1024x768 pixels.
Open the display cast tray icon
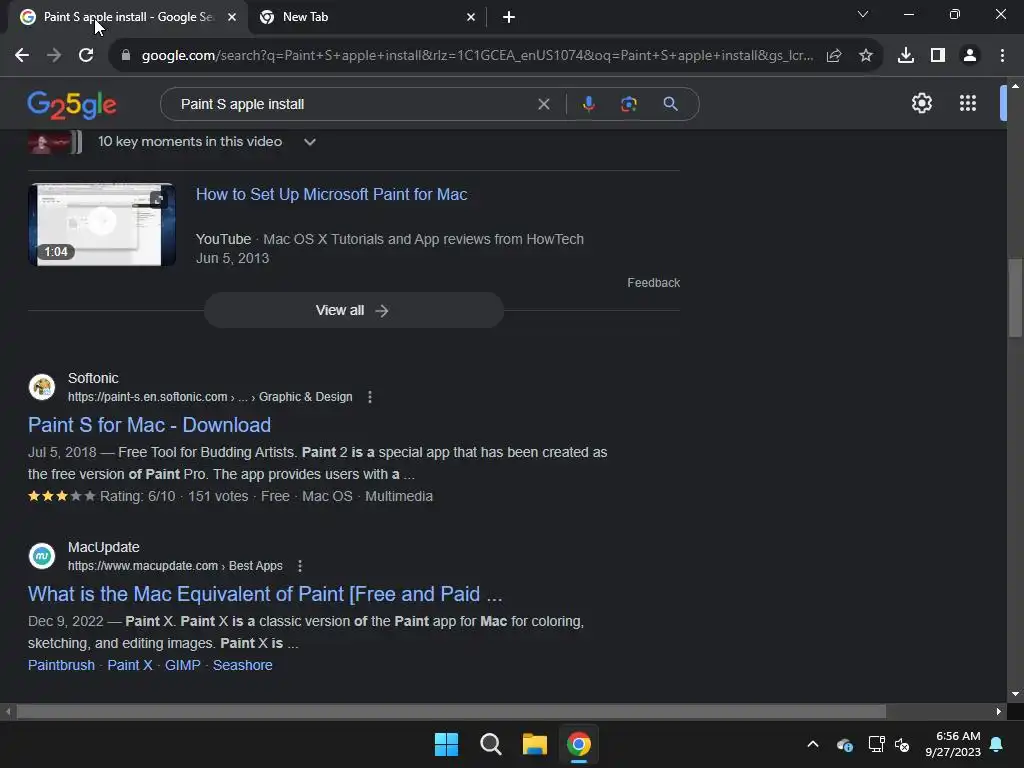pyautogui.click(x=876, y=744)
